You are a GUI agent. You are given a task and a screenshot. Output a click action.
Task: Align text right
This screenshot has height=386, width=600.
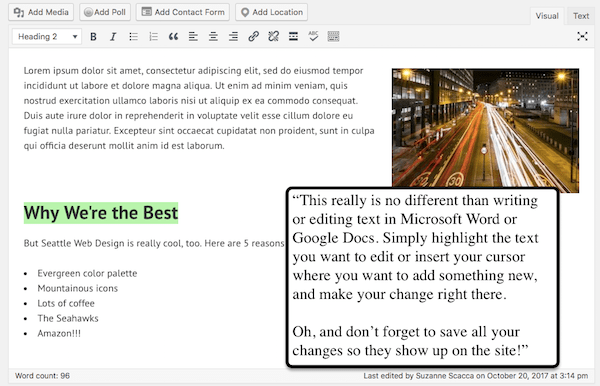point(233,37)
